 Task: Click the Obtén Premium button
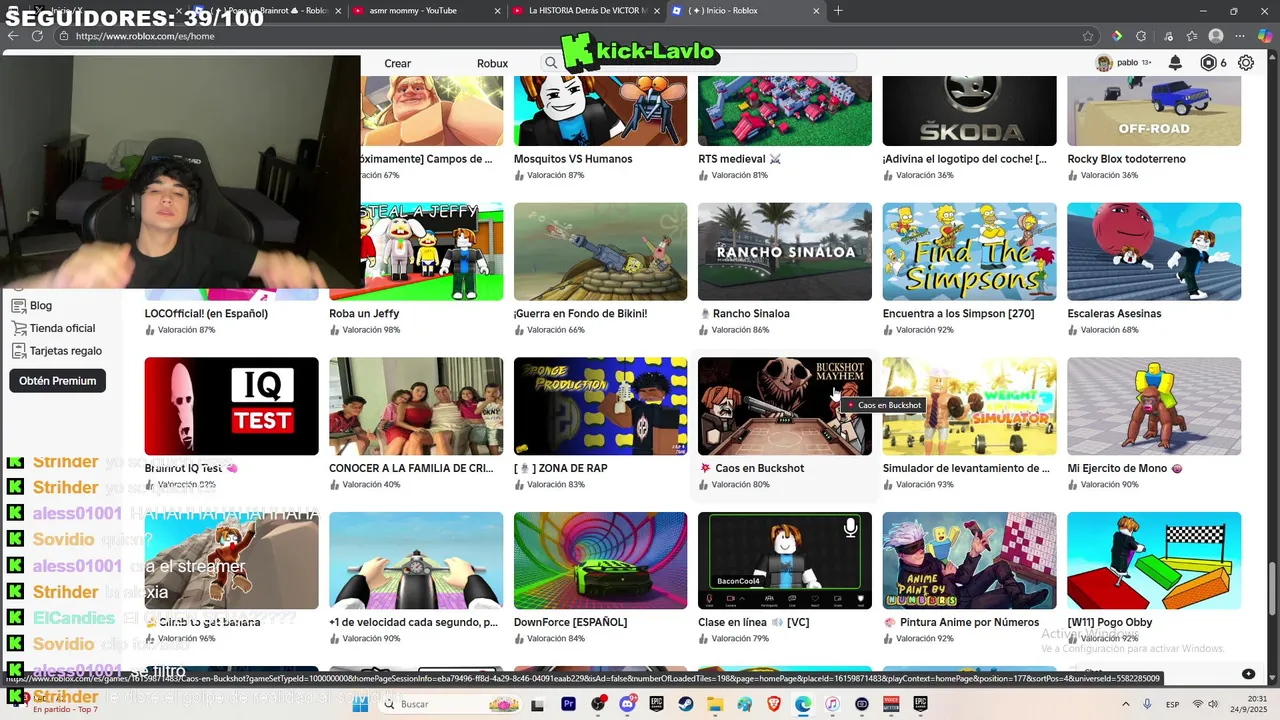(x=57, y=381)
